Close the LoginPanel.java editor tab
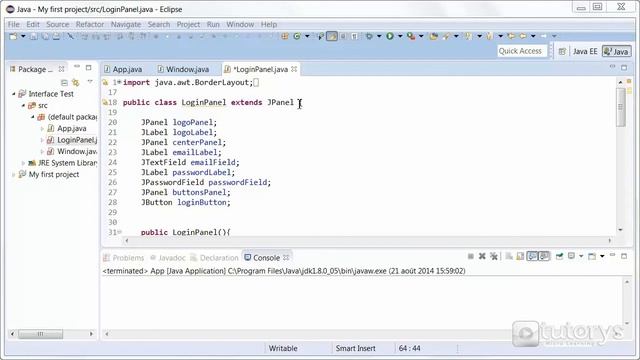Viewport: 640px width, 360px height. tap(294, 69)
